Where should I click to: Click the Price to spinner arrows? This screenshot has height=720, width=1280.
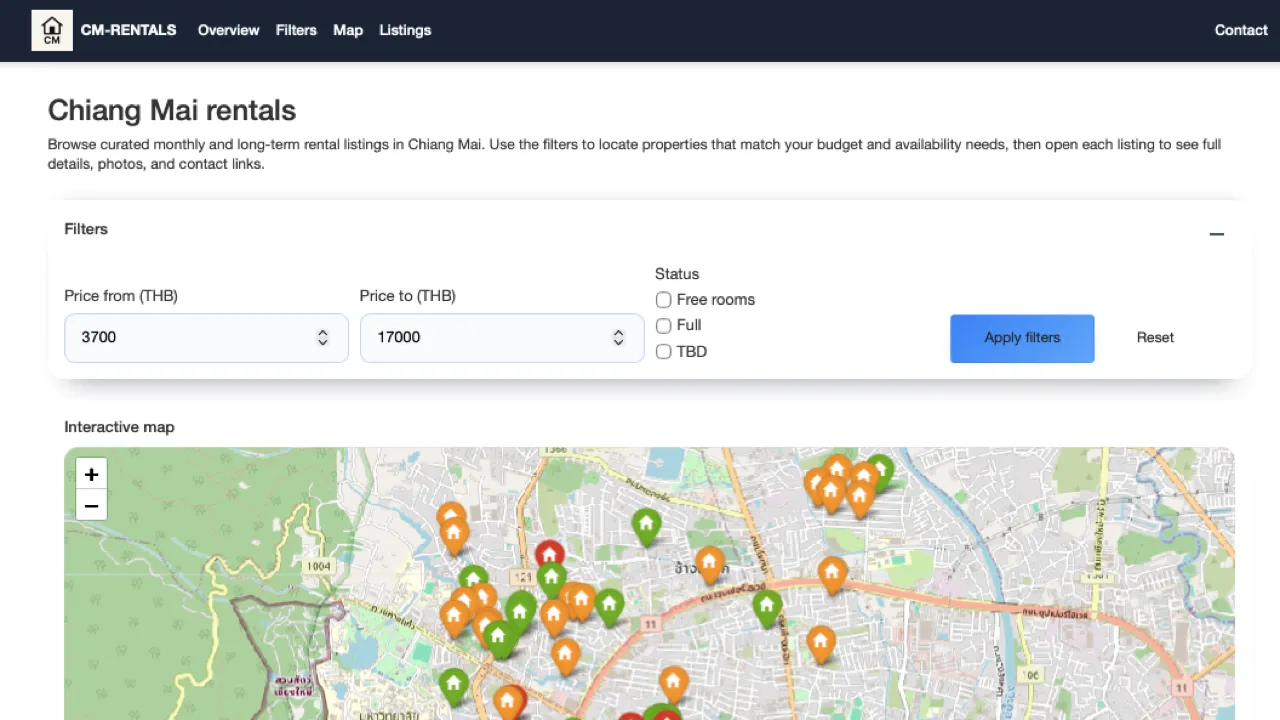(x=618, y=338)
